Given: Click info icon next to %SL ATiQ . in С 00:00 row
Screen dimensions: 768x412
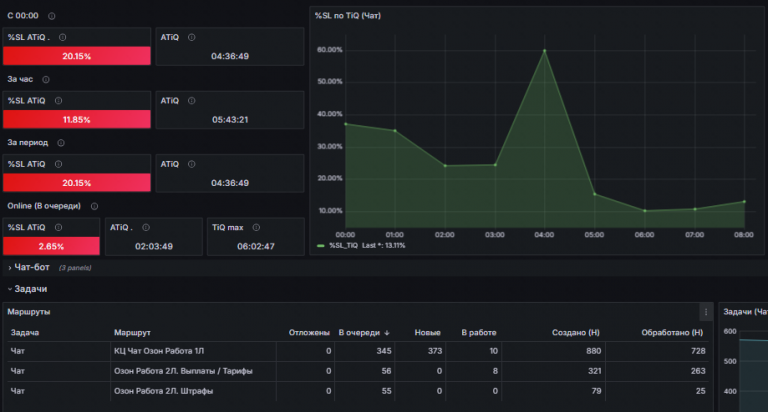Looking at the screenshot, I should coord(63,37).
